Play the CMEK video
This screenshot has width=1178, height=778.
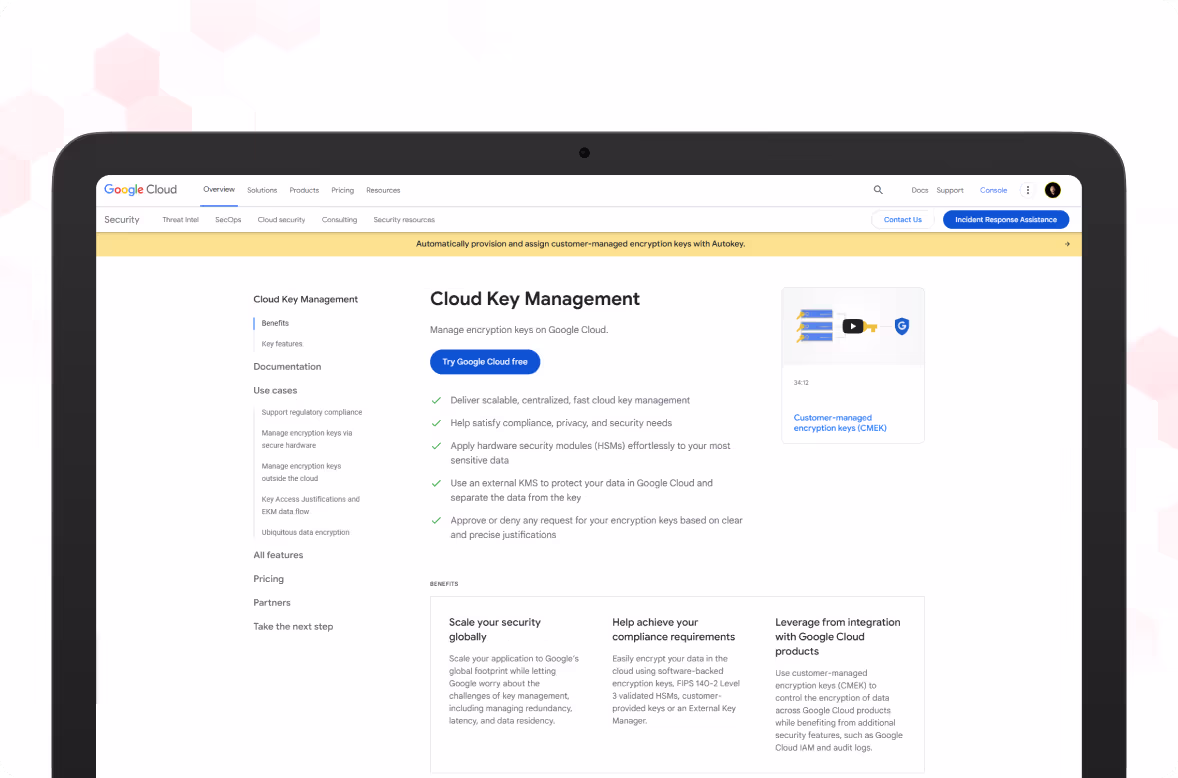pos(853,326)
